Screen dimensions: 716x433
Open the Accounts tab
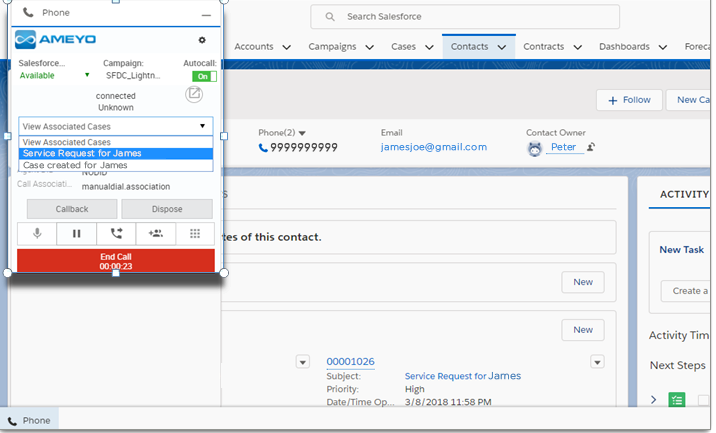click(x=254, y=47)
